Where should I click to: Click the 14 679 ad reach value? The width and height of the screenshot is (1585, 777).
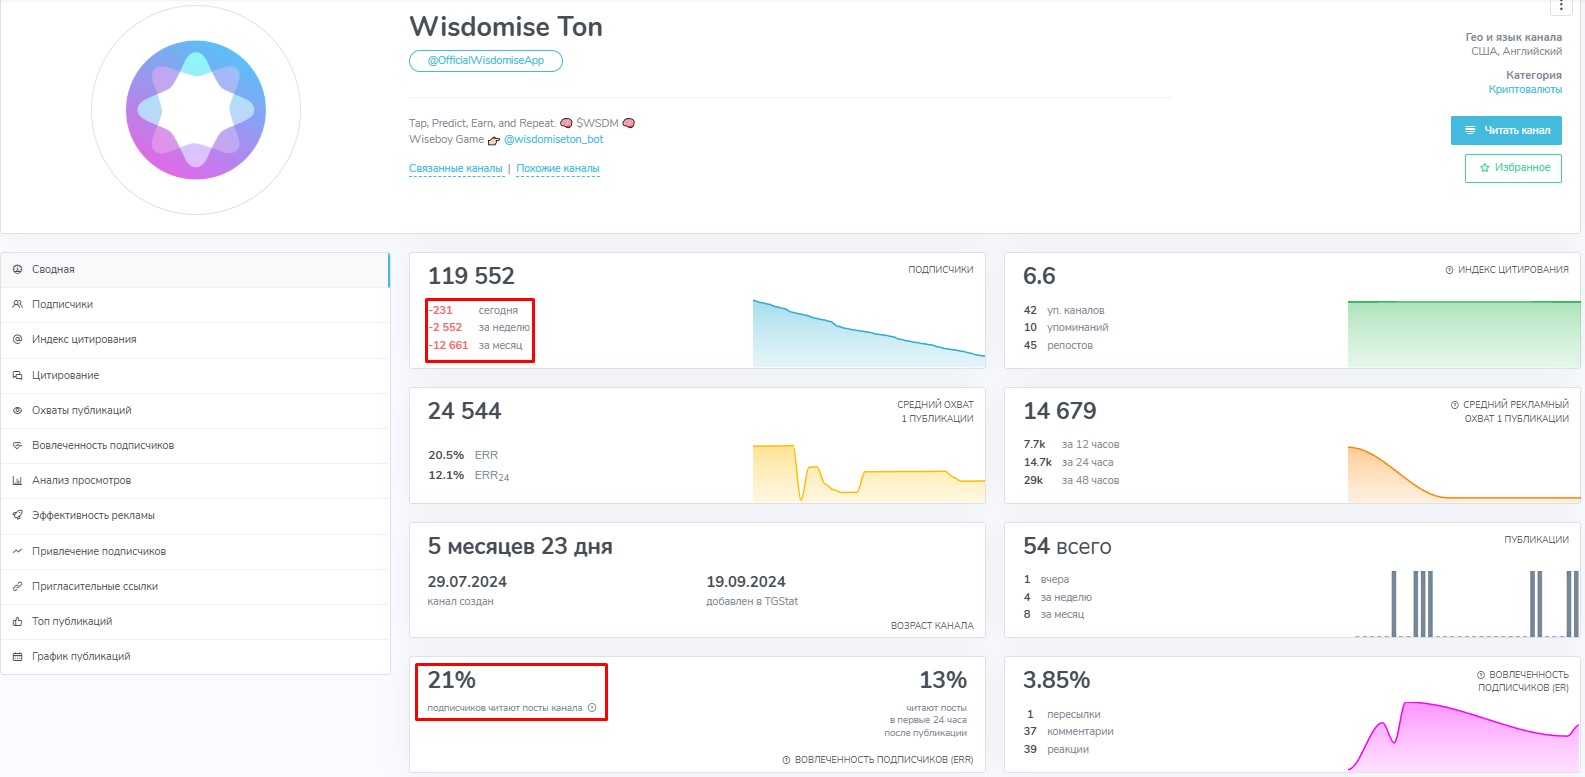tap(1060, 411)
